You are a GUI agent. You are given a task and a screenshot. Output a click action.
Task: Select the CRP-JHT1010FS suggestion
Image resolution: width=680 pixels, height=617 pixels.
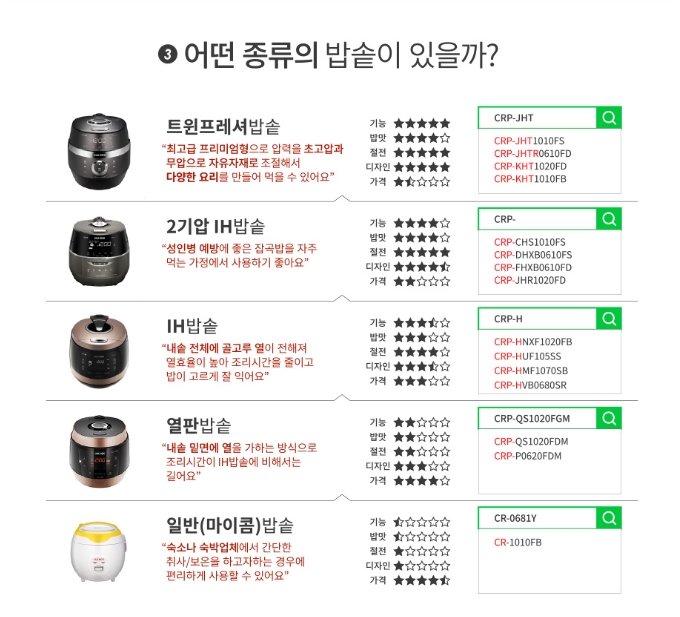point(529,141)
